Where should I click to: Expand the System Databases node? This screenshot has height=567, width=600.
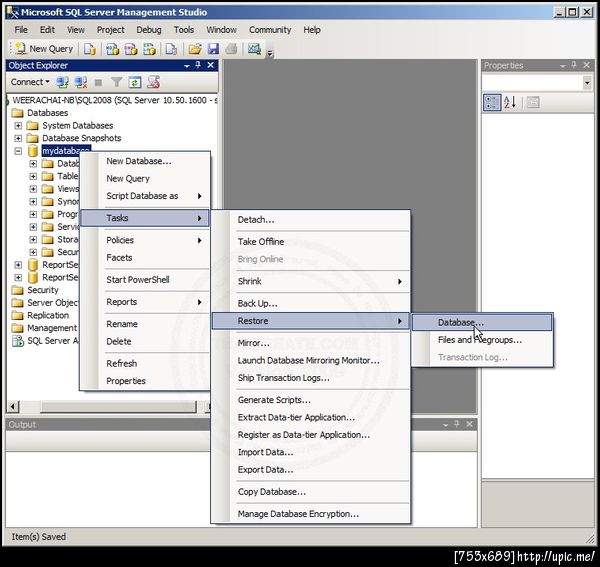click(18, 125)
